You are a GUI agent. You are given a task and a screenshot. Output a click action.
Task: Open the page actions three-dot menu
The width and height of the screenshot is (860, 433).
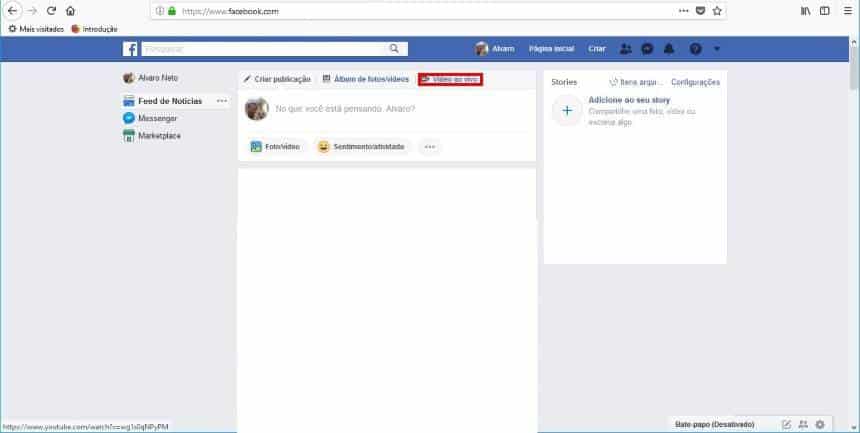[683, 11]
